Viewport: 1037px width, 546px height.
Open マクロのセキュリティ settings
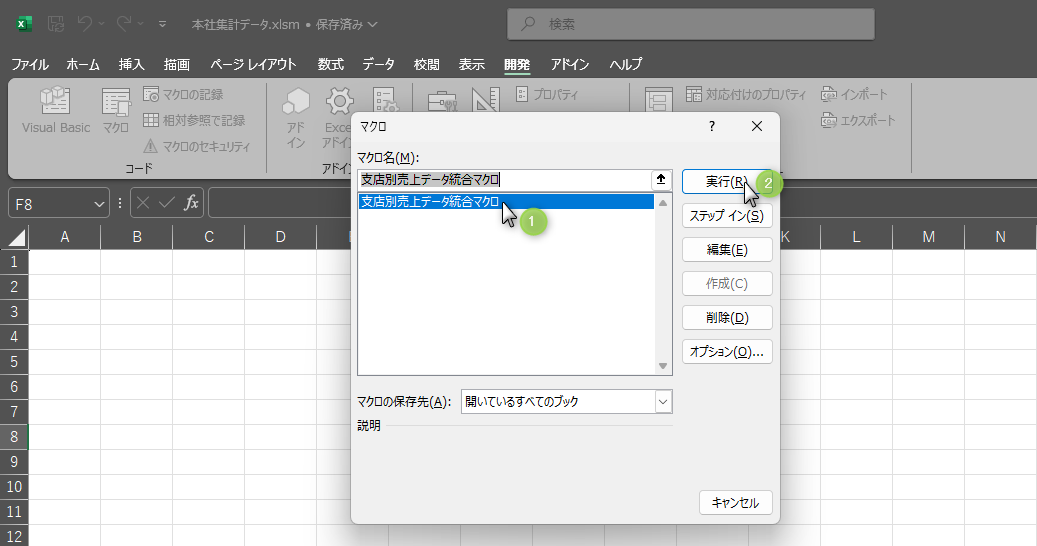[151, 146]
